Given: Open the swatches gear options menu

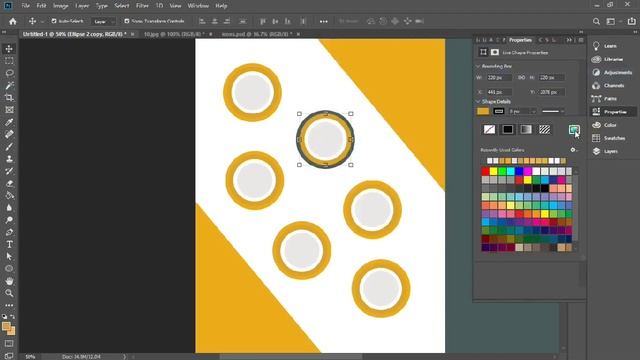Looking at the screenshot, I should 573,150.
